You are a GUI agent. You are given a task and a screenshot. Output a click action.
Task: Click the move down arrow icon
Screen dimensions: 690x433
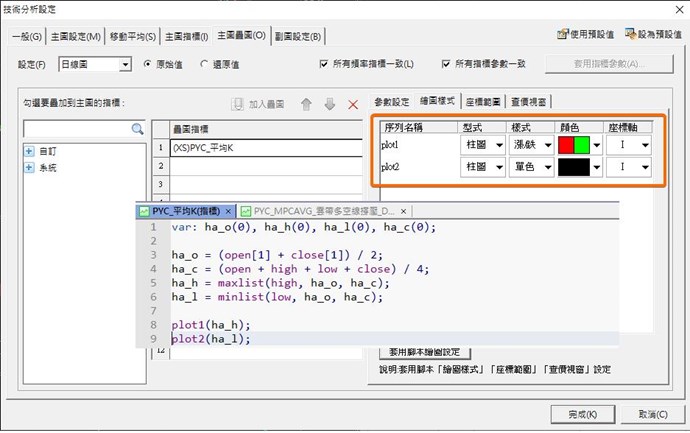[x=329, y=104]
